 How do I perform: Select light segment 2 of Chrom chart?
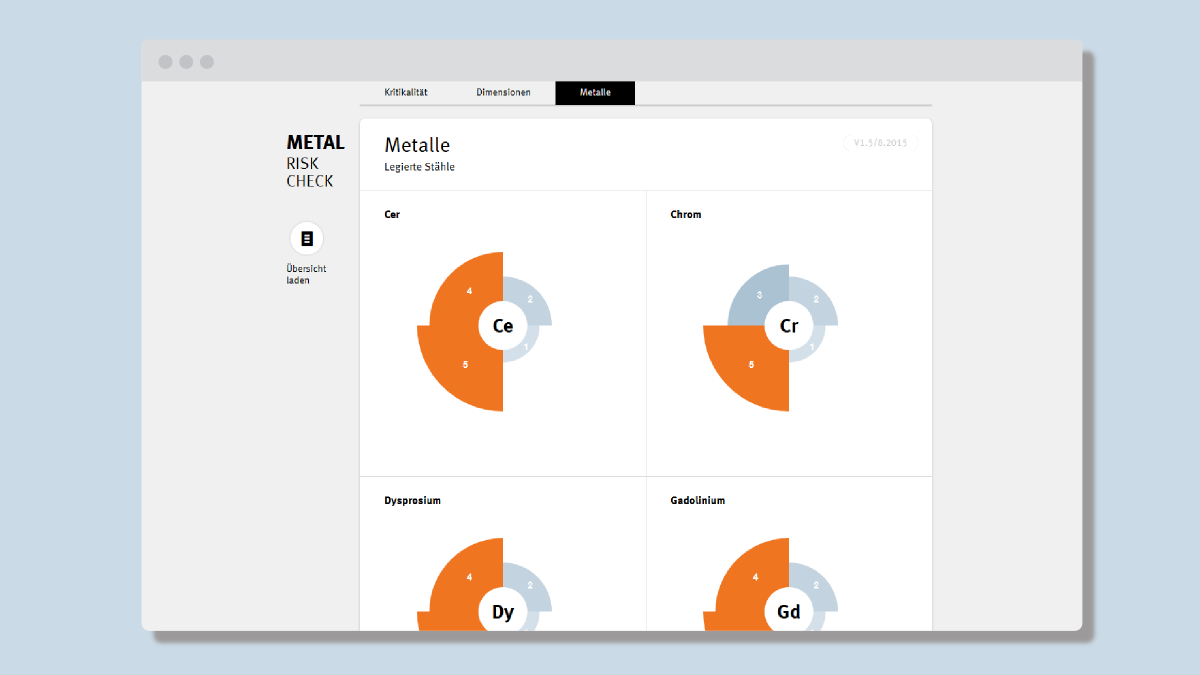pos(818,299)
